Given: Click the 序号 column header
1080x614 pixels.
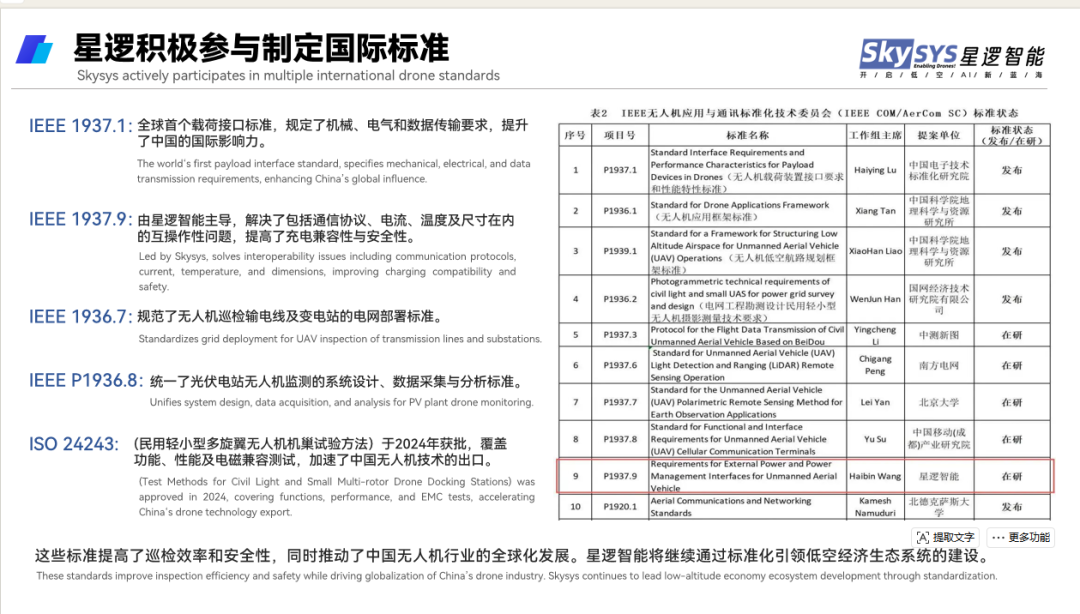Looking at the screenshot, I should pos(574,135).
